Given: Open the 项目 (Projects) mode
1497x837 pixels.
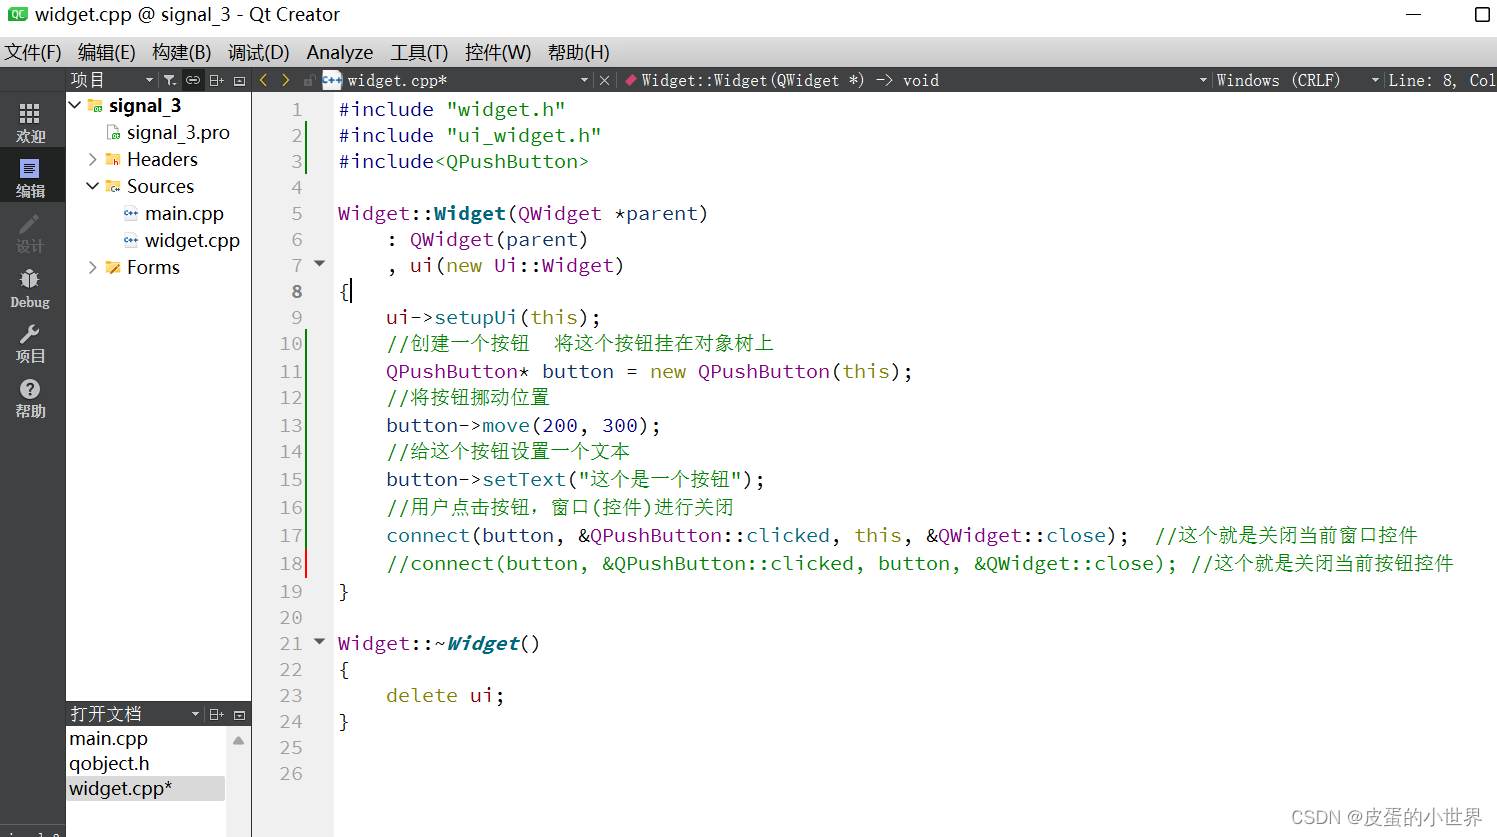Looking at the screenshot, I should (30, 343).
